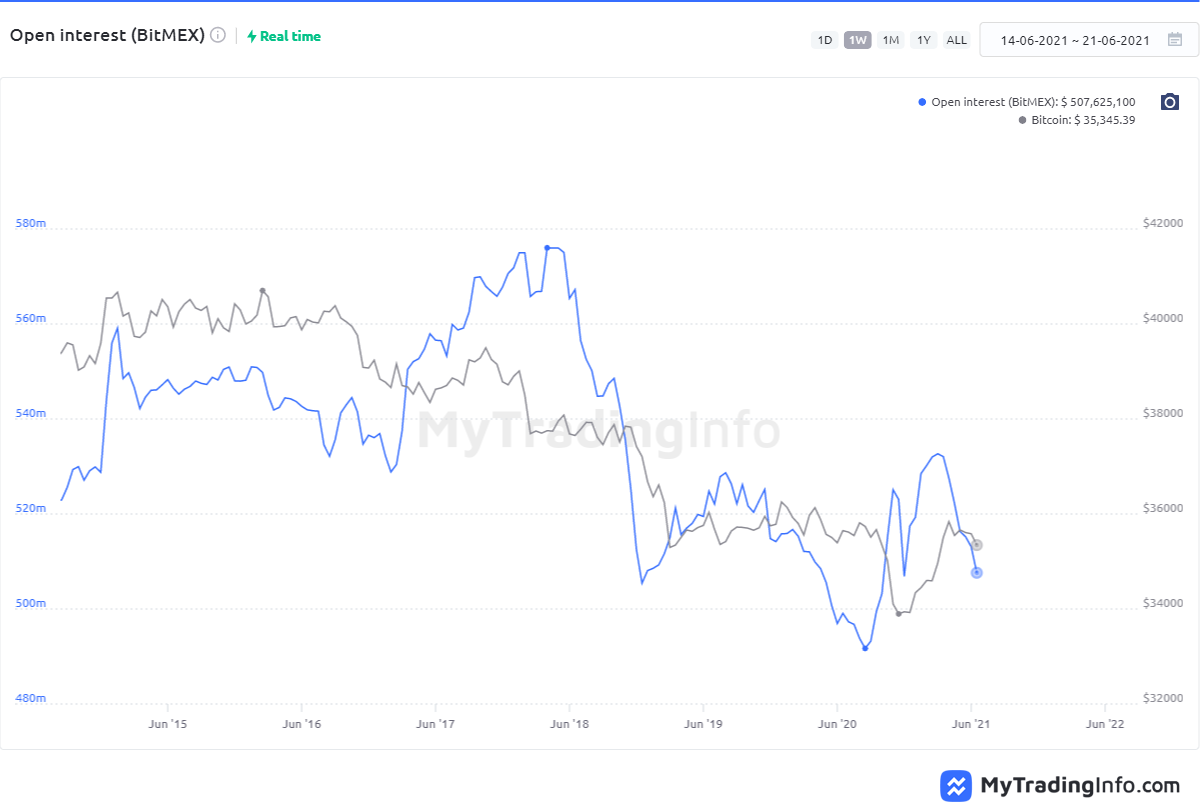The width and height of the screenshot is (1200, 810).
Task: Click the blue Open interest legend dot
Action: coord(922,102)
